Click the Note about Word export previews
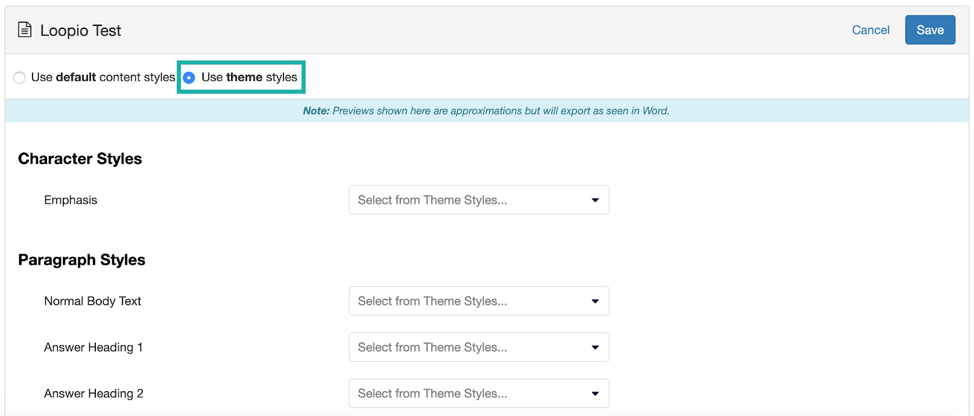974x416 pixels. click(486, 111)
